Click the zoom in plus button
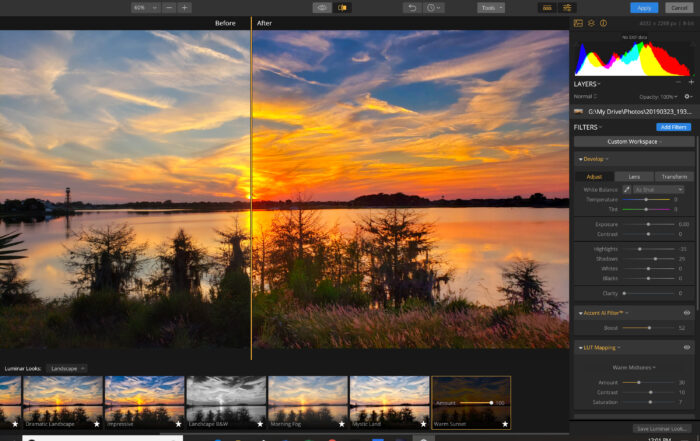Screen dimensions: 700x441 [x=184, y=7]
